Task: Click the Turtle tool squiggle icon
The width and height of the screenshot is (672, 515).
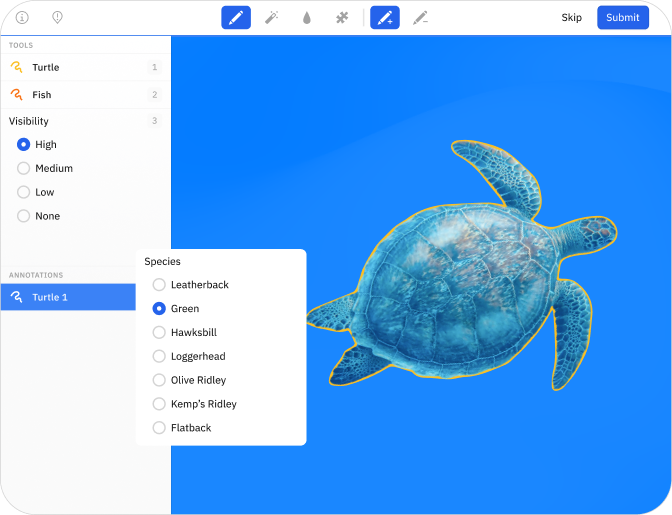Action: 16,67
